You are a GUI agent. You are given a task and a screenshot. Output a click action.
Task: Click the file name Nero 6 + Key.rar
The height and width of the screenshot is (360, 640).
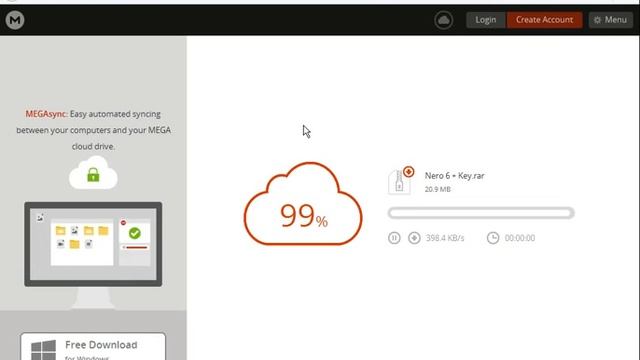coord(455,176)
